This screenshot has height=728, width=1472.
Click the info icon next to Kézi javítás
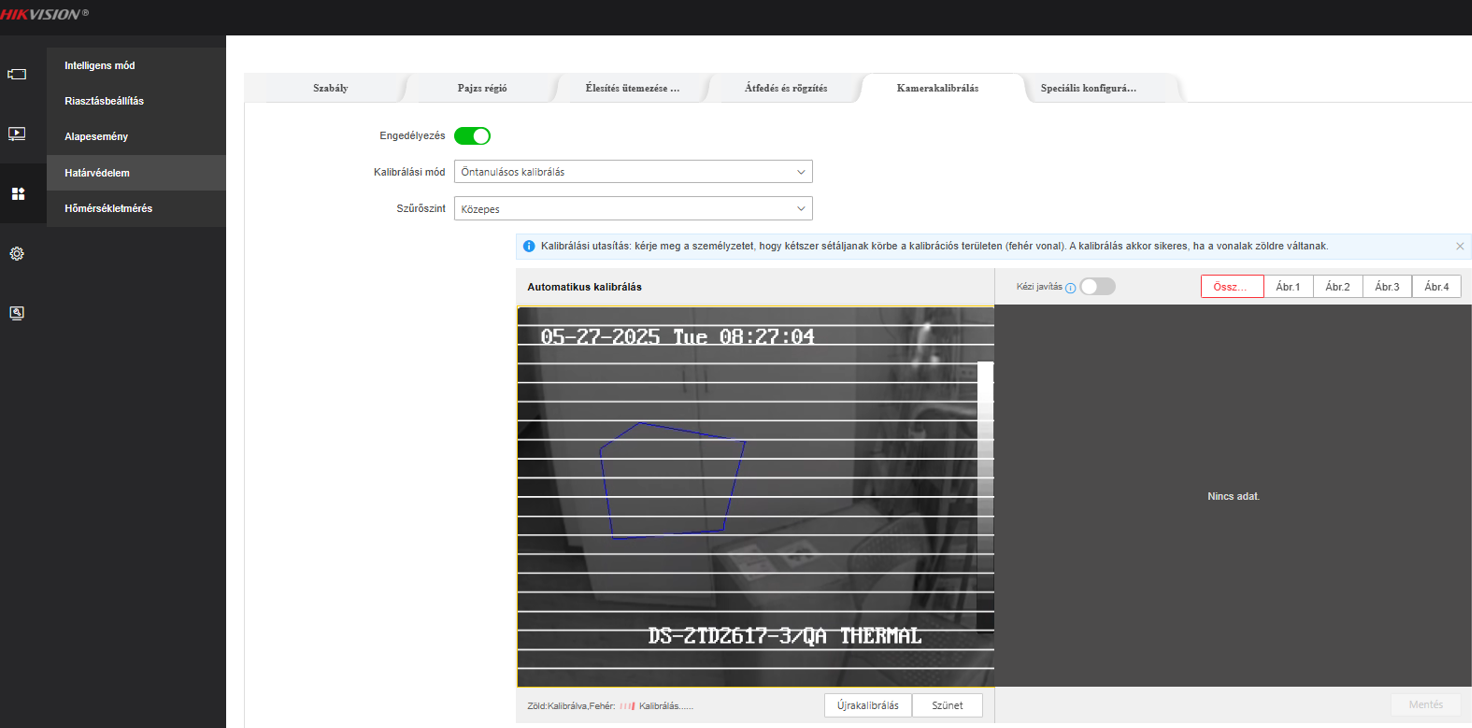pyautogui.click(x=1070, y=288)
